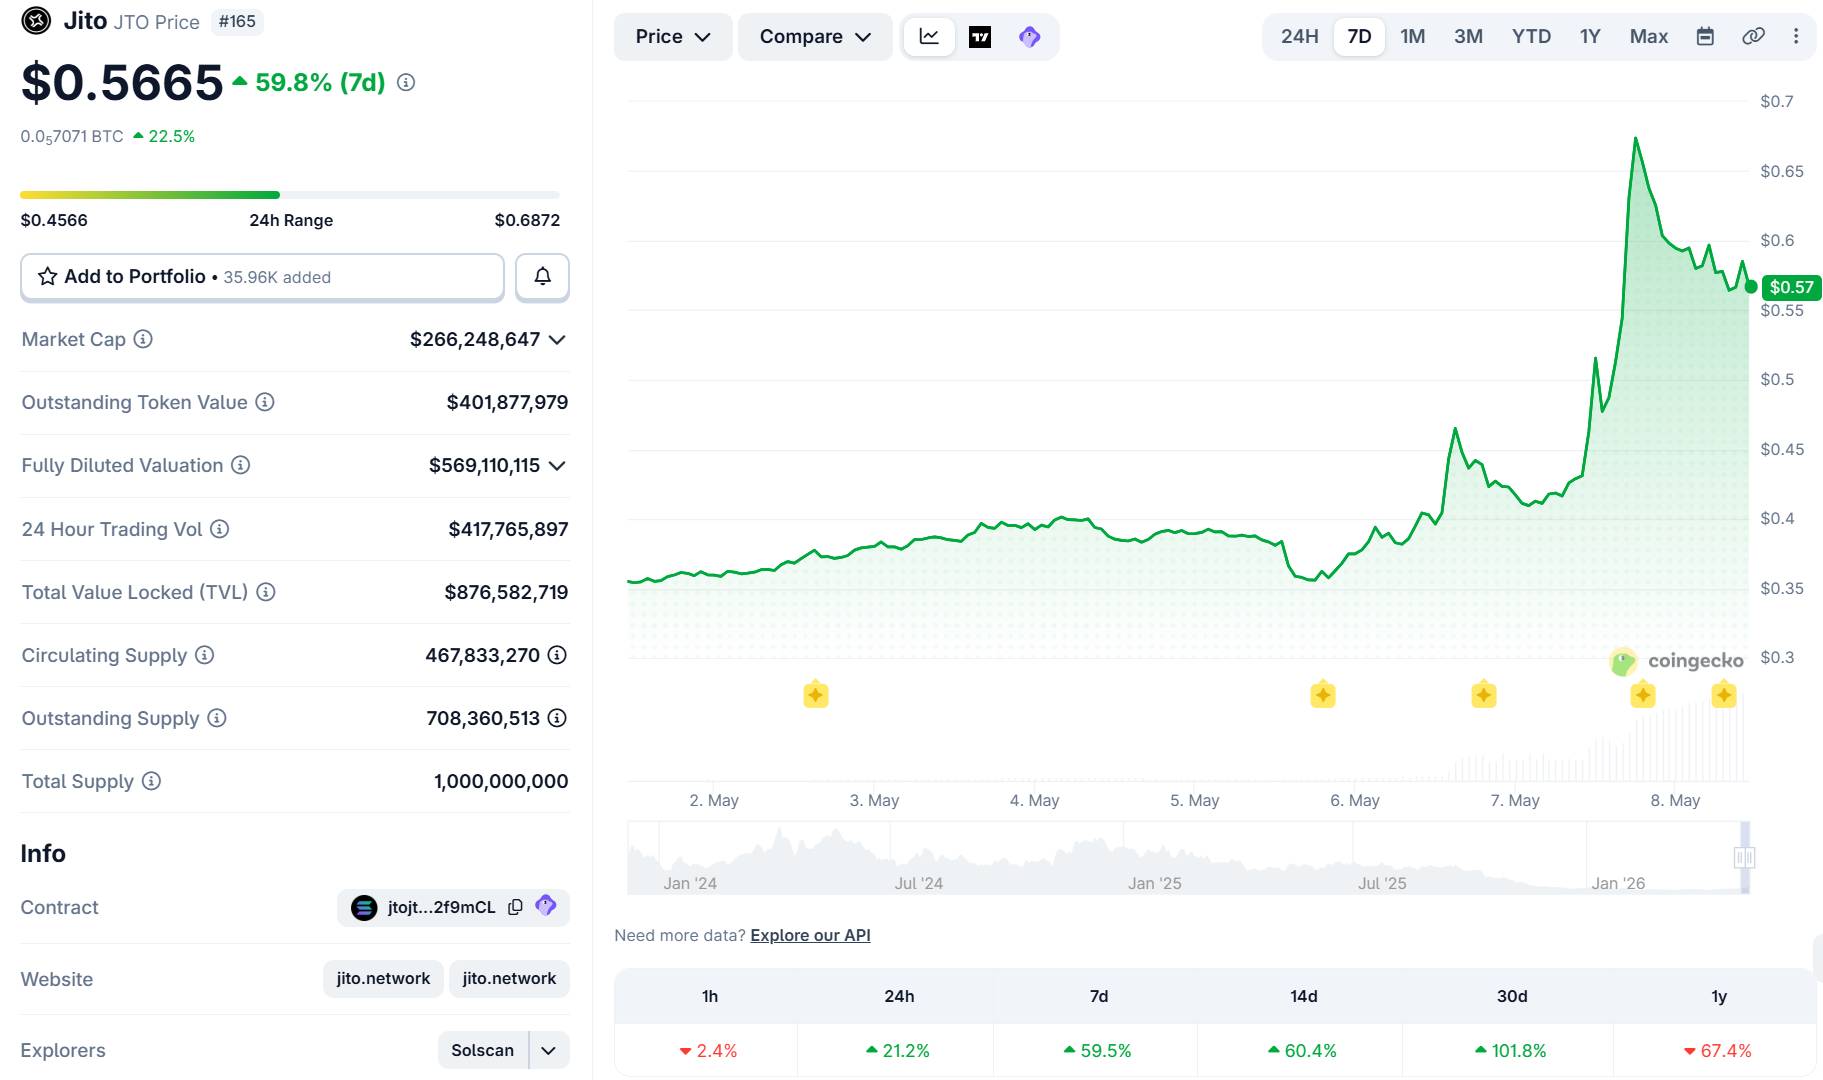This screenshot has height=1080, width=1823.
Task: Select the 24H time range
Action: click(x=1299, y=36)
